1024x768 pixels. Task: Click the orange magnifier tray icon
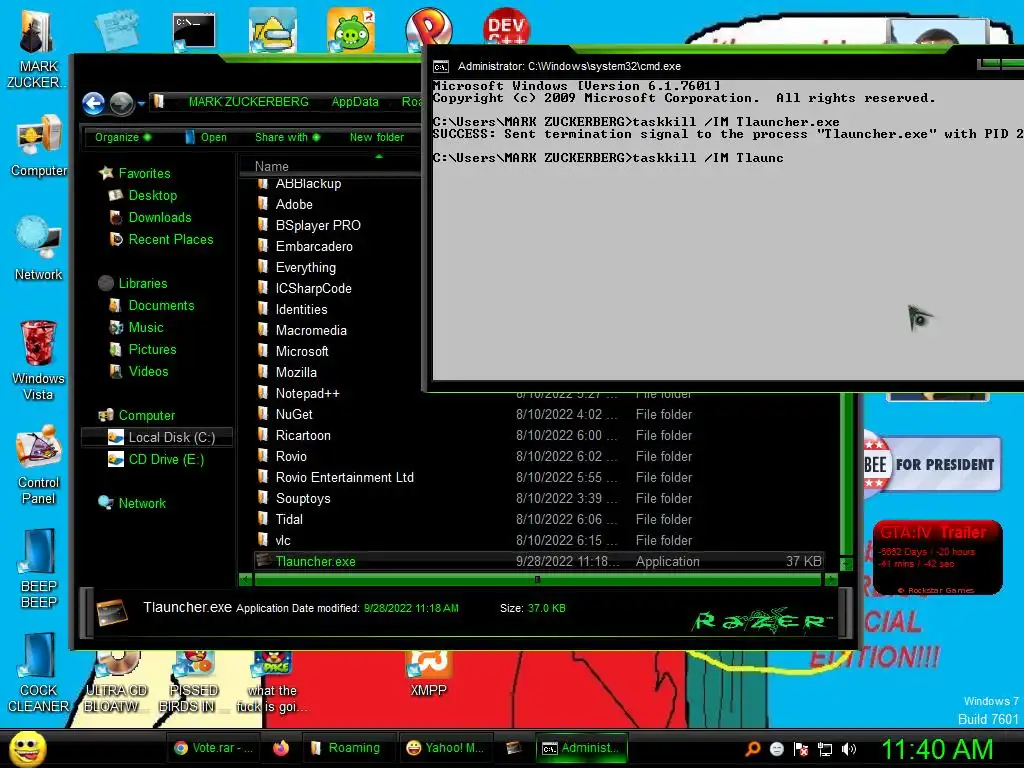tap(752, 749)
